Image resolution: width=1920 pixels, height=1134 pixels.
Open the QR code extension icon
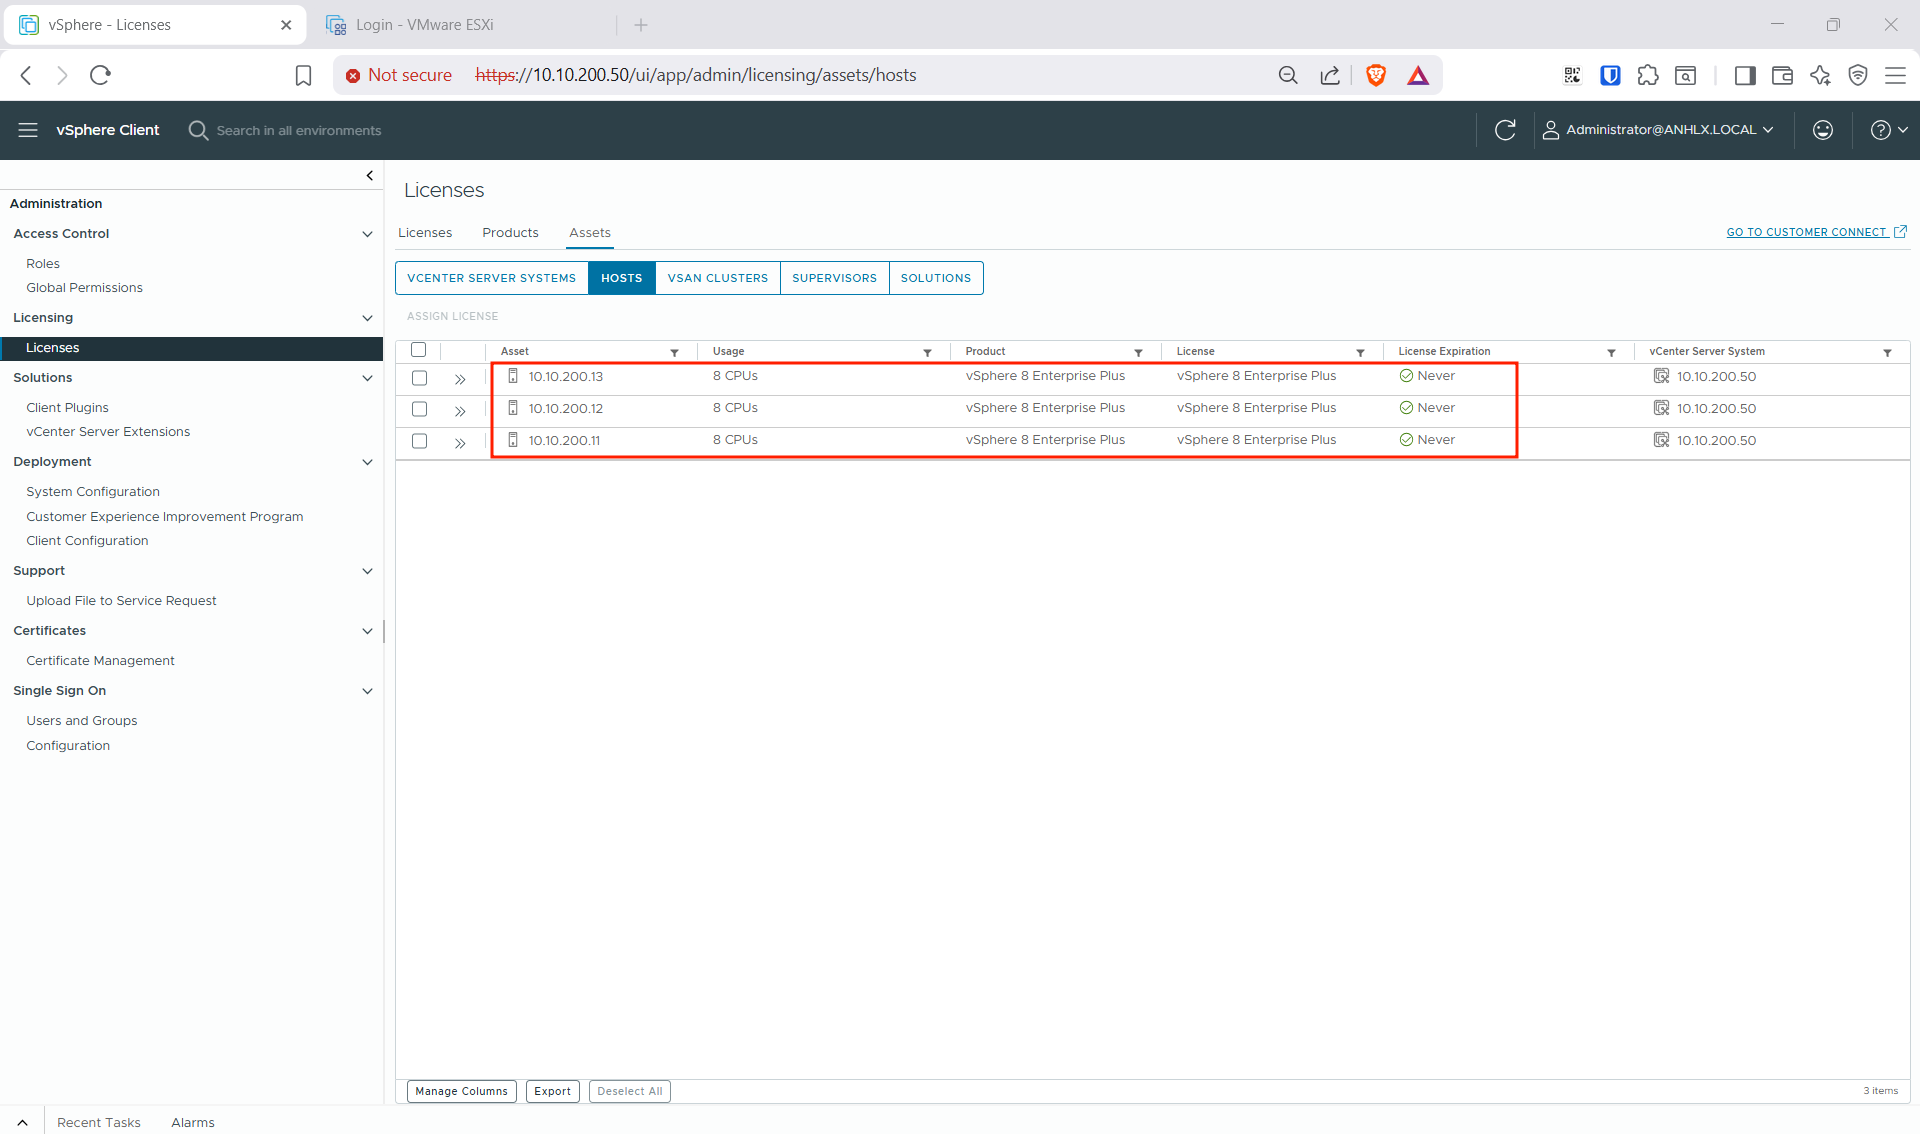coord(1572,75)
